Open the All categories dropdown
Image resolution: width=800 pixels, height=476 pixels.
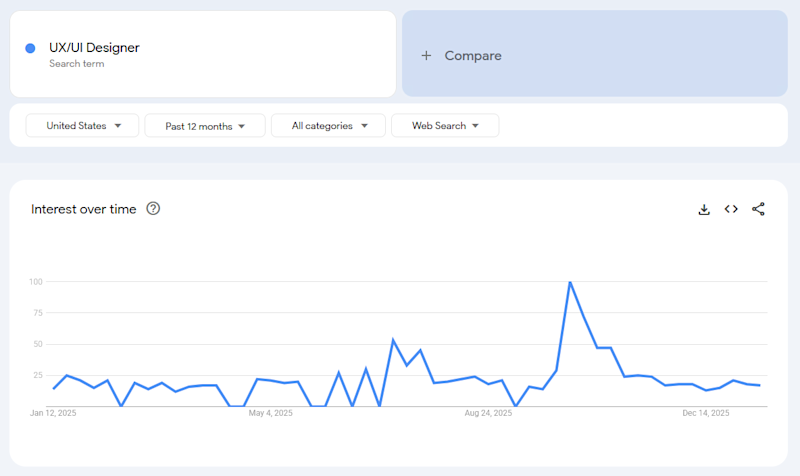click(x=328, y=126)
